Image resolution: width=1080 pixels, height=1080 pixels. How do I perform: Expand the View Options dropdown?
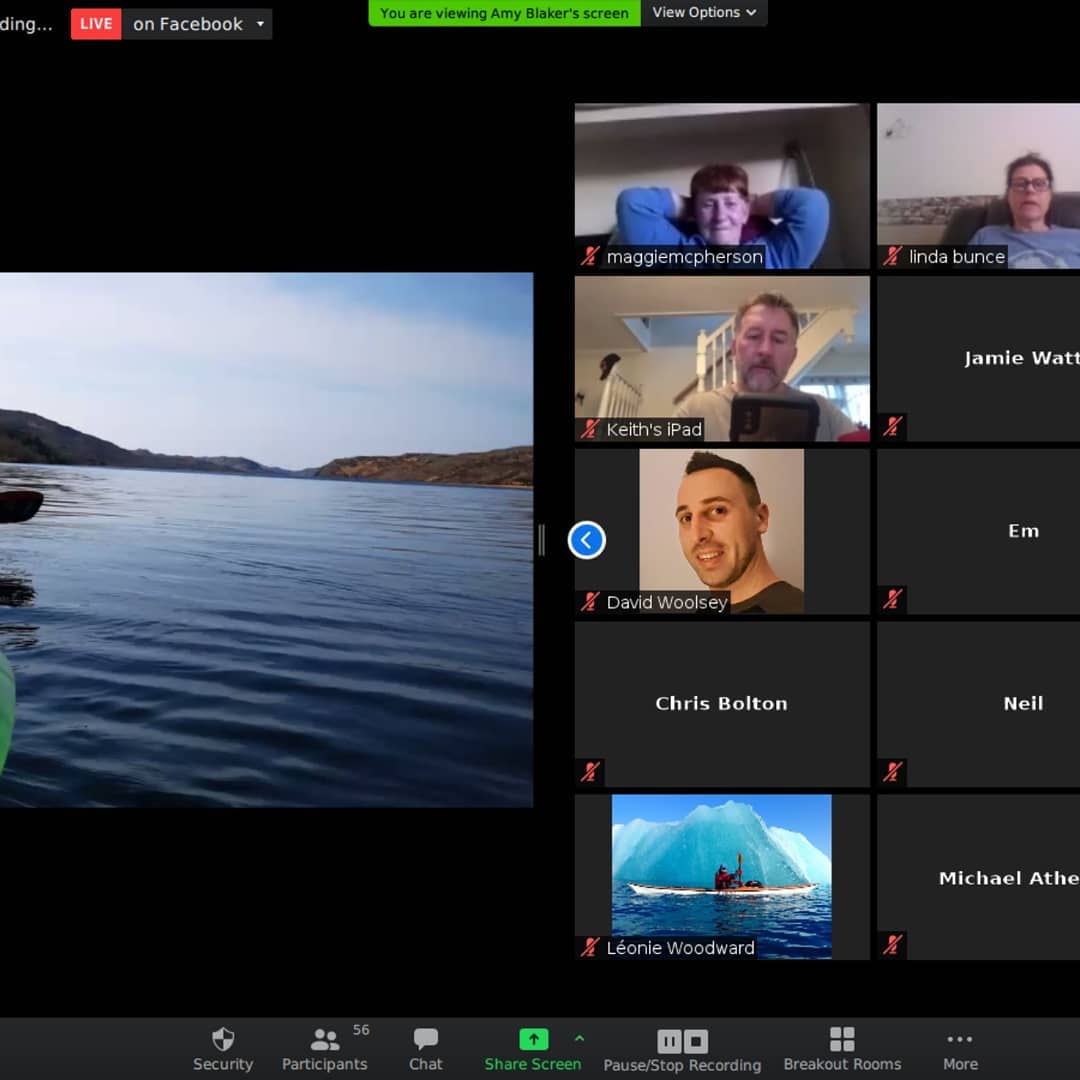click(x=704, y=13)
